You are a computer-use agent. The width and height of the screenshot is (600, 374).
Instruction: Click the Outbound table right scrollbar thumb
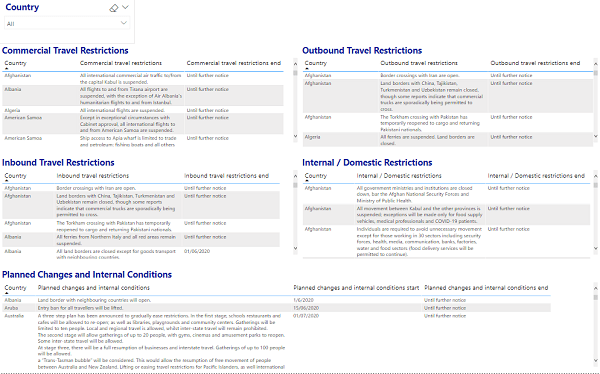(595, 73)
